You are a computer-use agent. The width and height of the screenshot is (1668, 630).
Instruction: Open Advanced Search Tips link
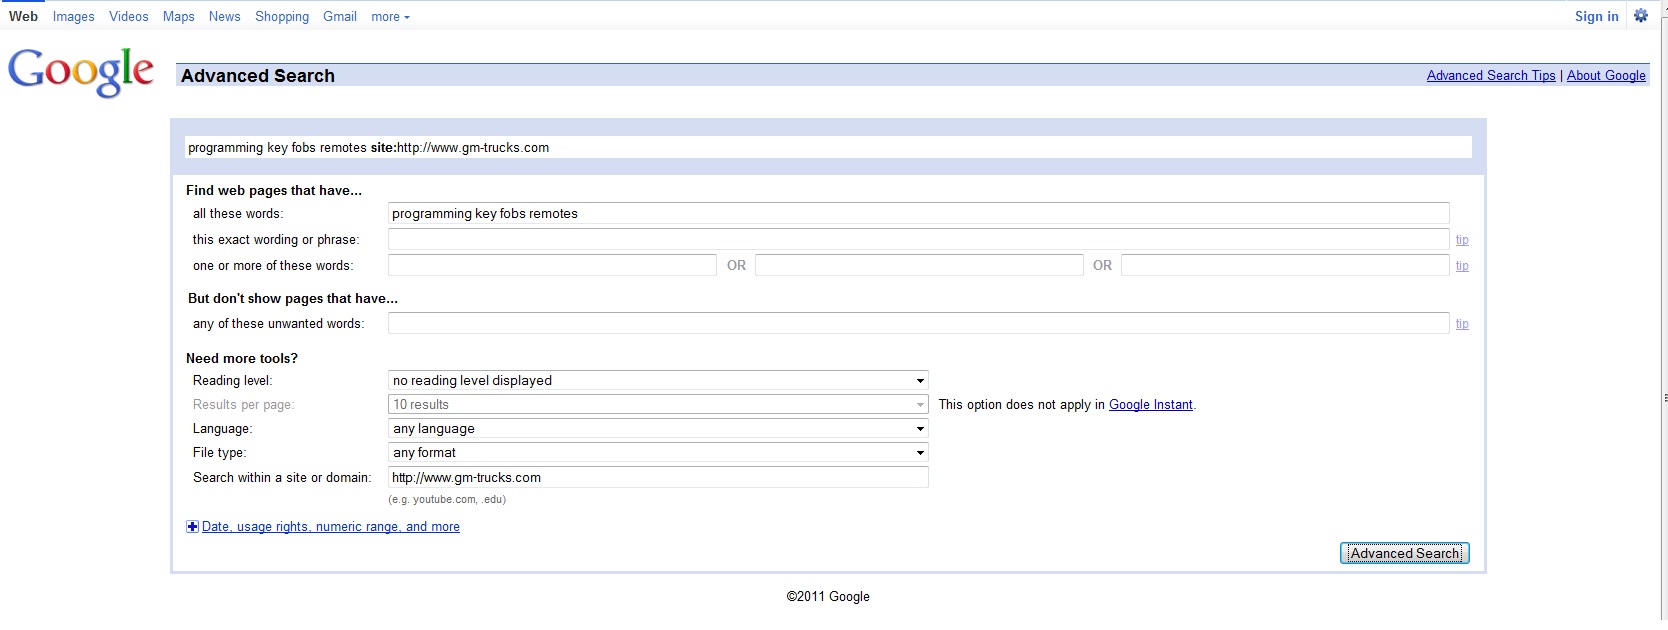click(1491, 75)
